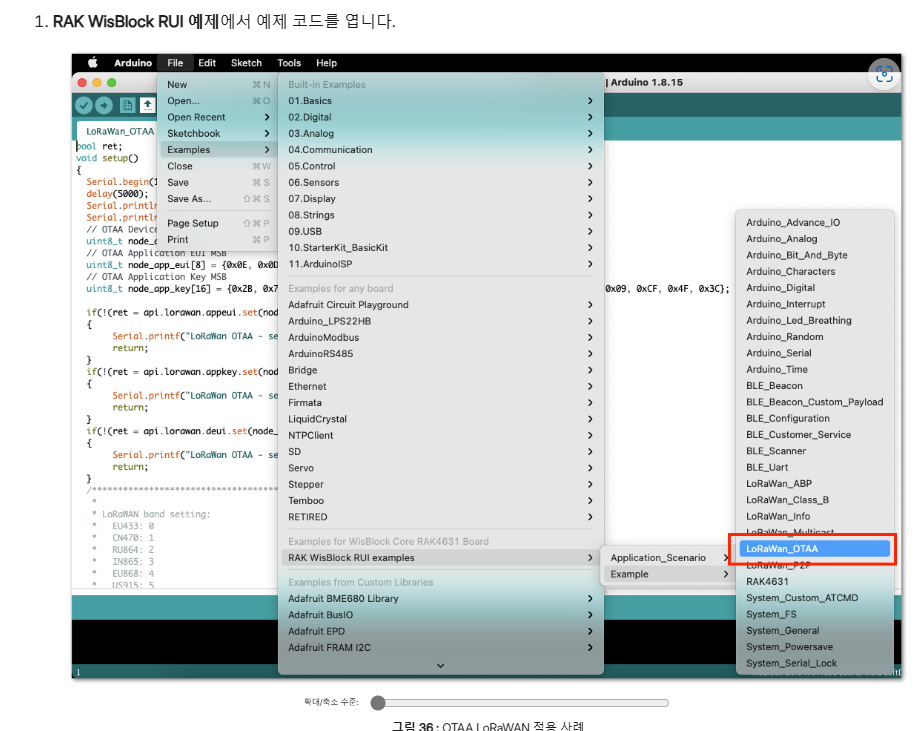The width and height of the screenshot is (915, 731).
Task: Expand Servo examples submenu
Action: (x=441, y=468)
